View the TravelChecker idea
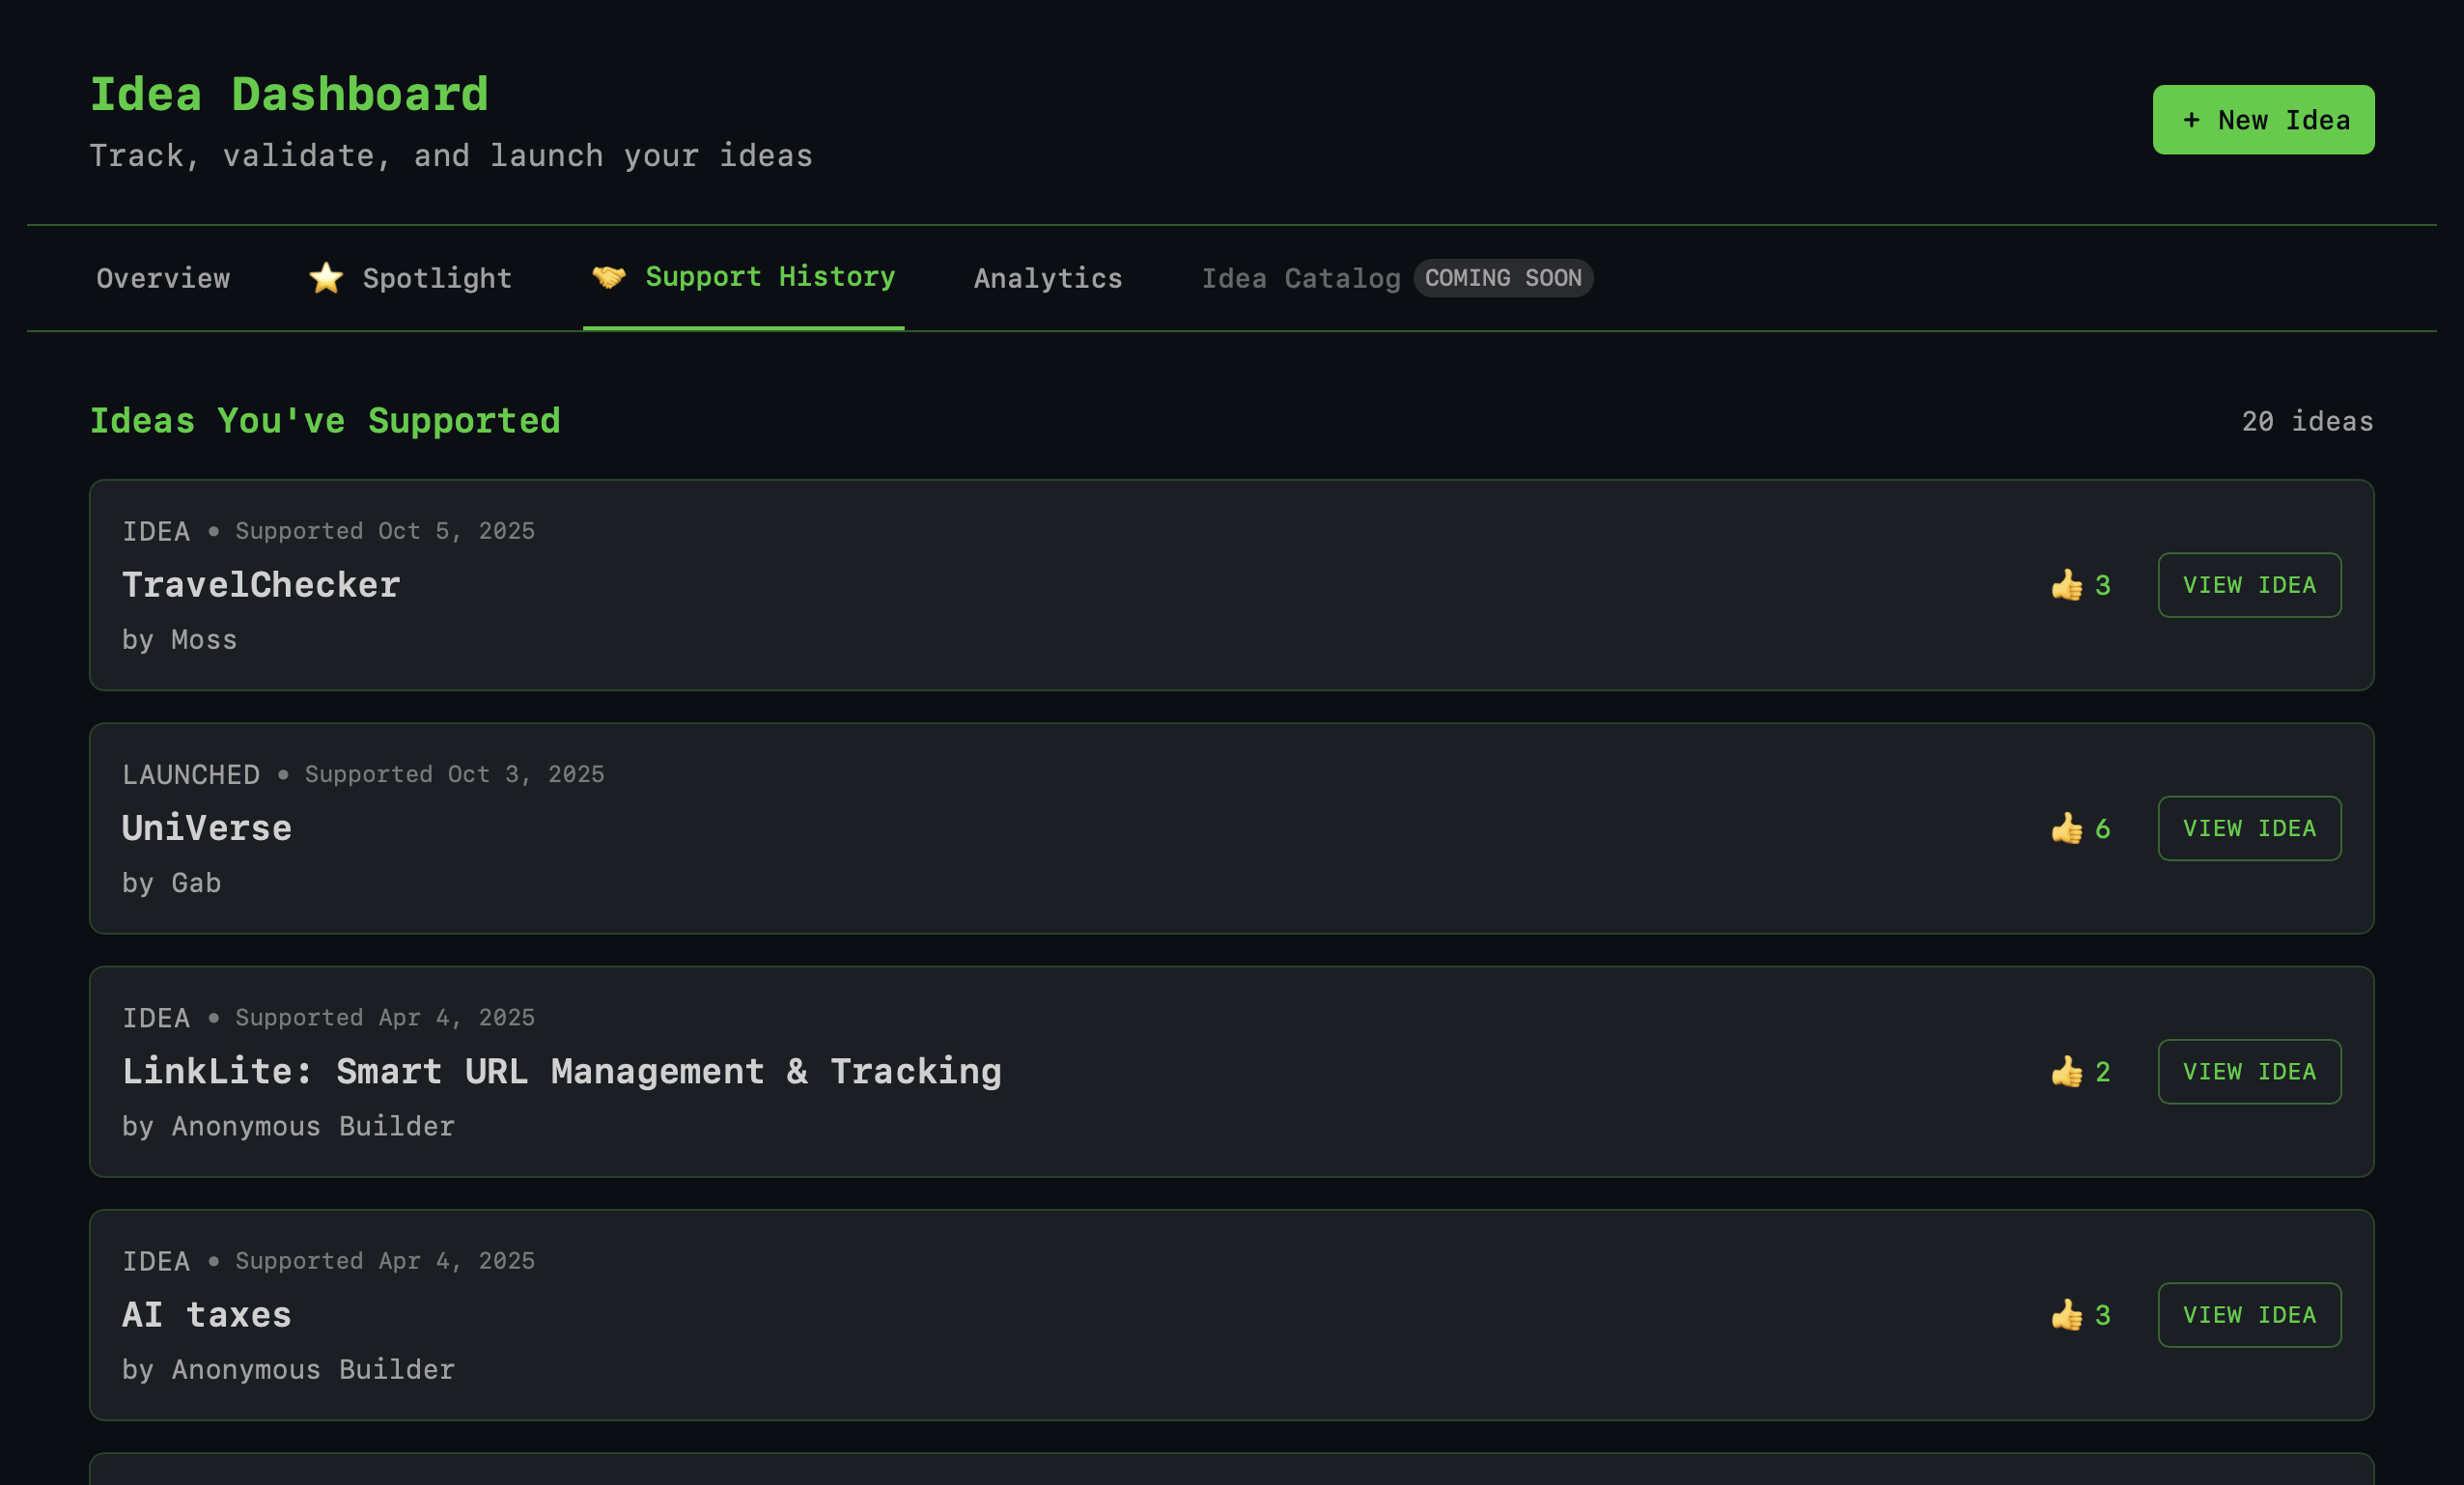 pyautogui.click(x=2248, y=585)
